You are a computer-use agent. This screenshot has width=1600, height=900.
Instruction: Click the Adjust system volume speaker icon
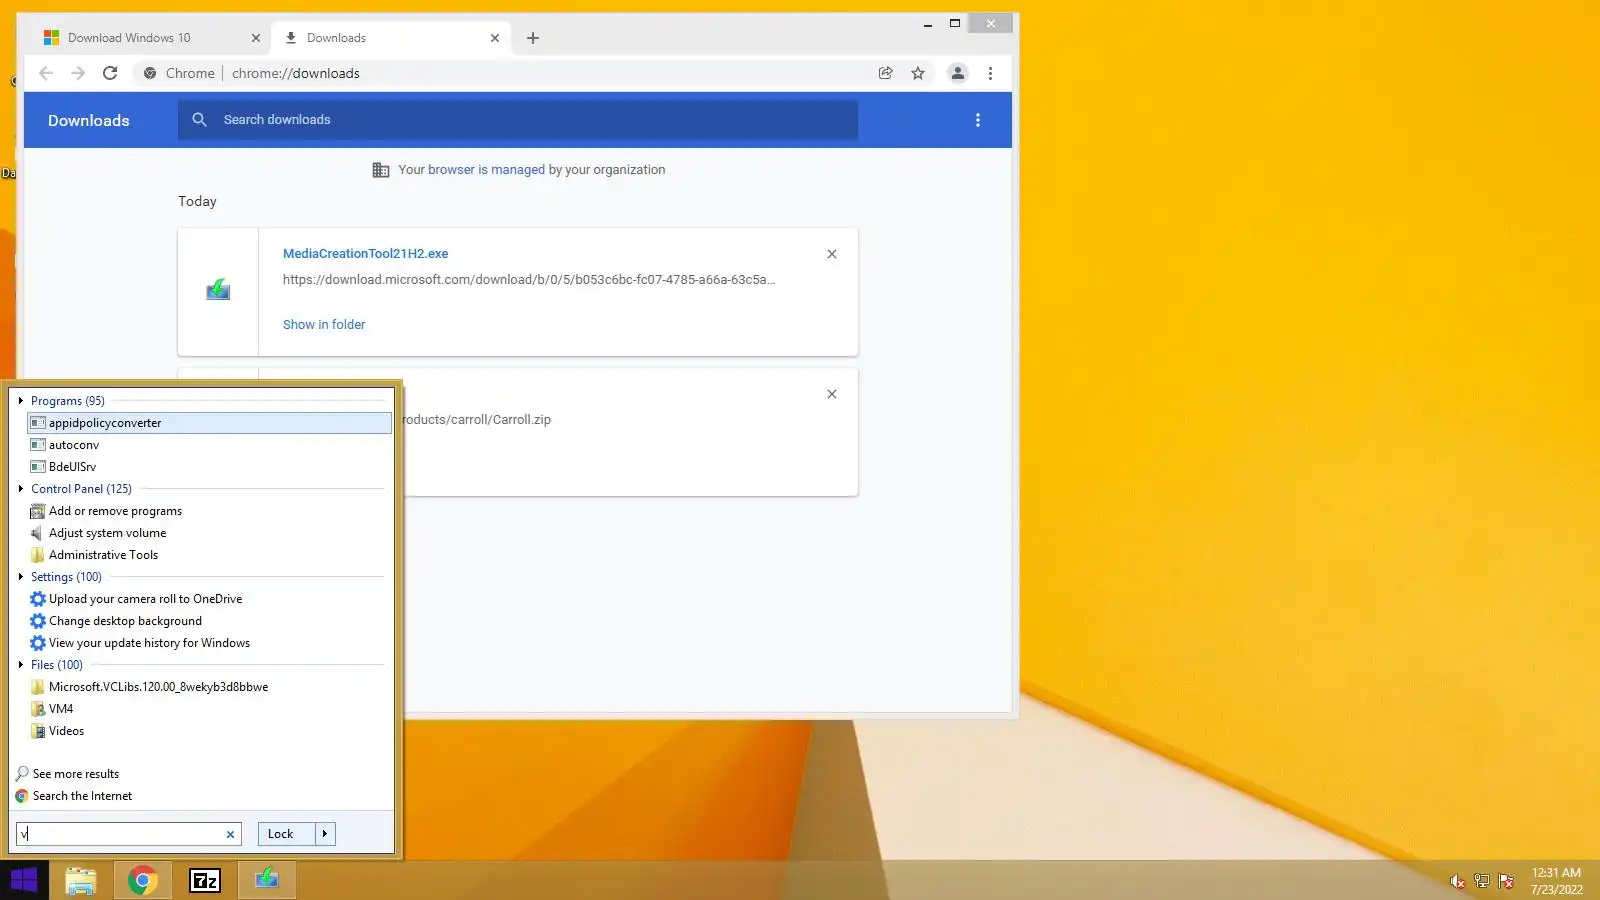click(38, 533)
